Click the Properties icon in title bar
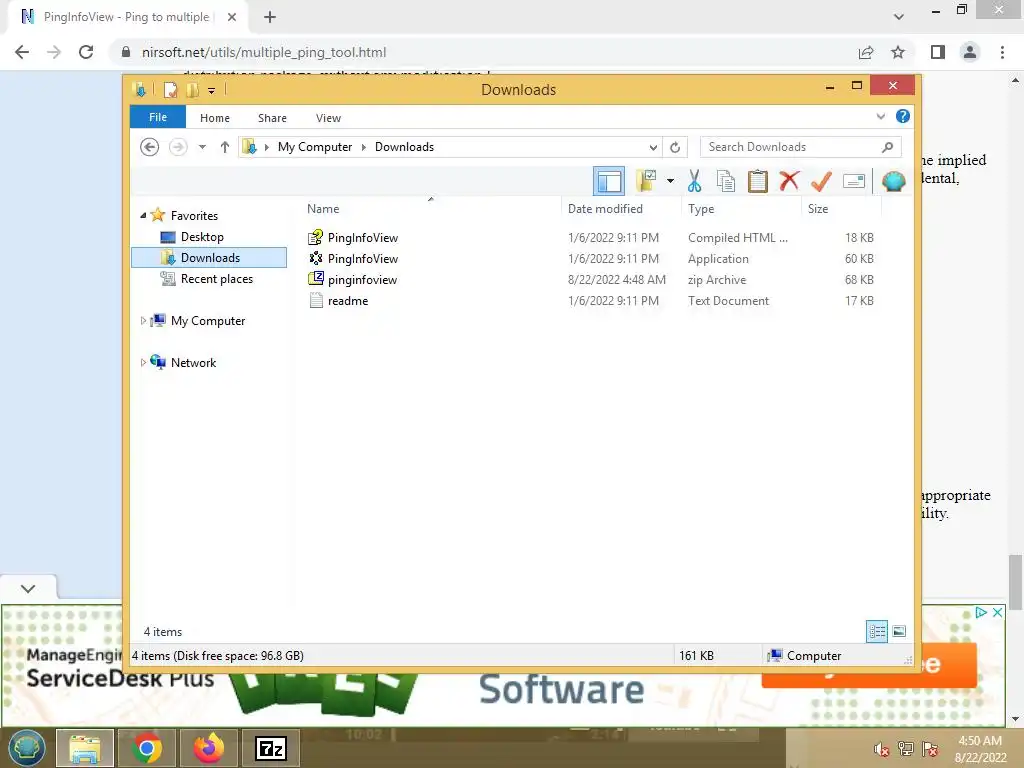This screenshot has width=1024, height=768. click(x=170, y=89)
